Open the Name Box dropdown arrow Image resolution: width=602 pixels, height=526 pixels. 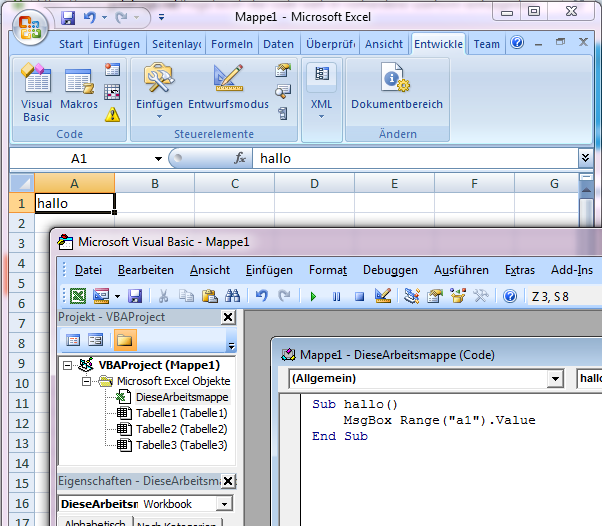pos(158,159)
